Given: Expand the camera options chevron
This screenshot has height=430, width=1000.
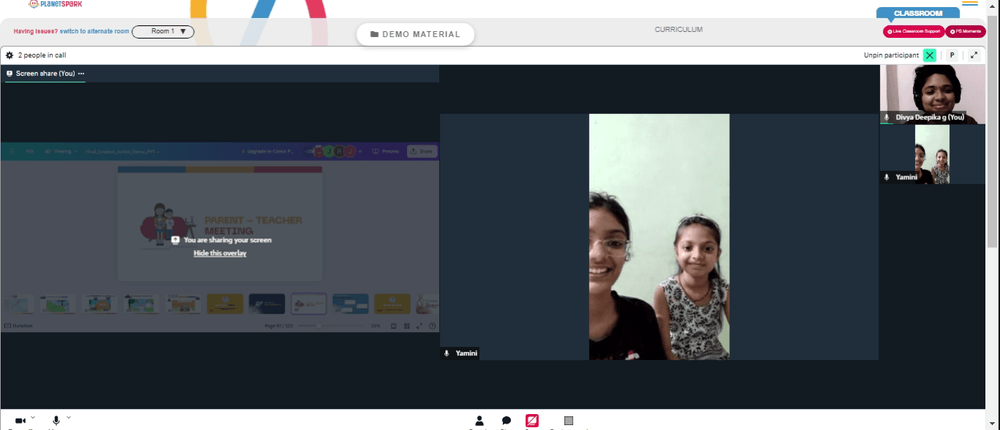Looking at the screenshot, I should coord(33,418).
